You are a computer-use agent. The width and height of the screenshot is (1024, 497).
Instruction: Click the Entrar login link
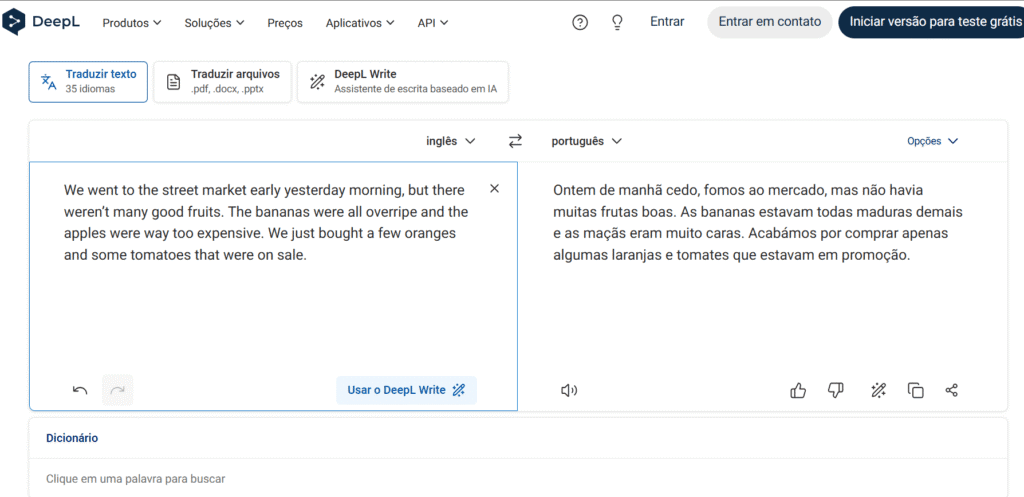pyautogui.click(x=667, y=22)
